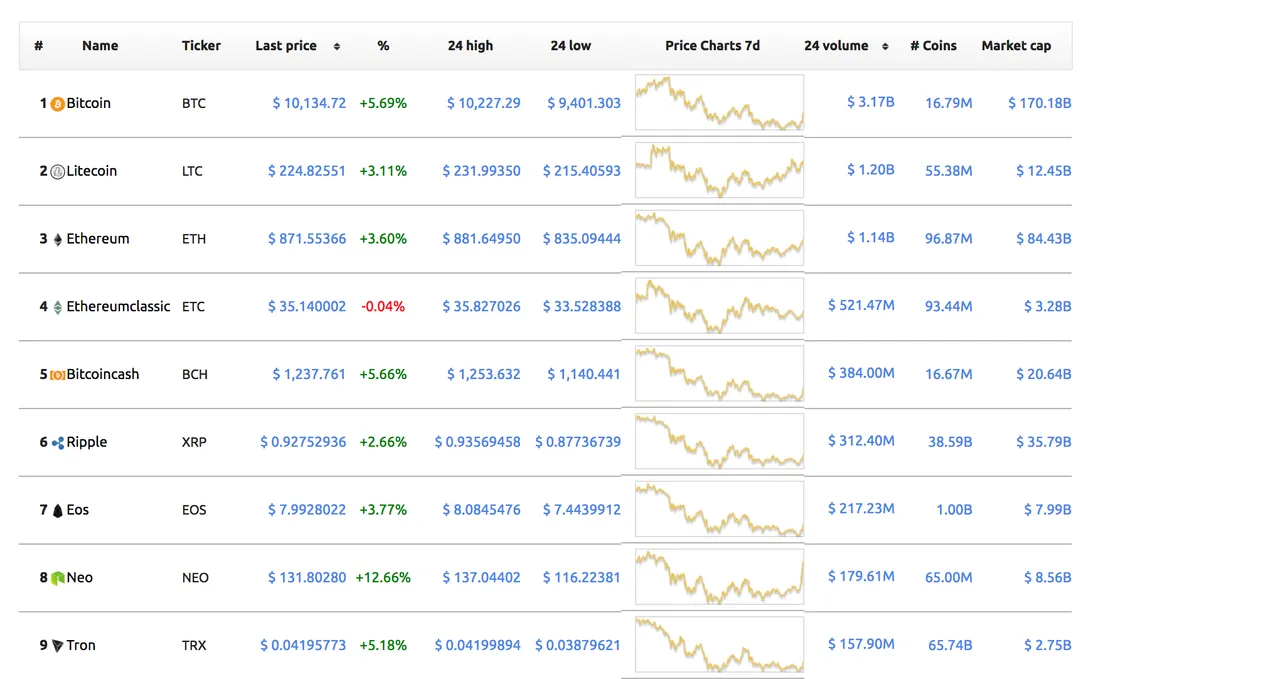Click the TRX ticker text

pos(194,645)
